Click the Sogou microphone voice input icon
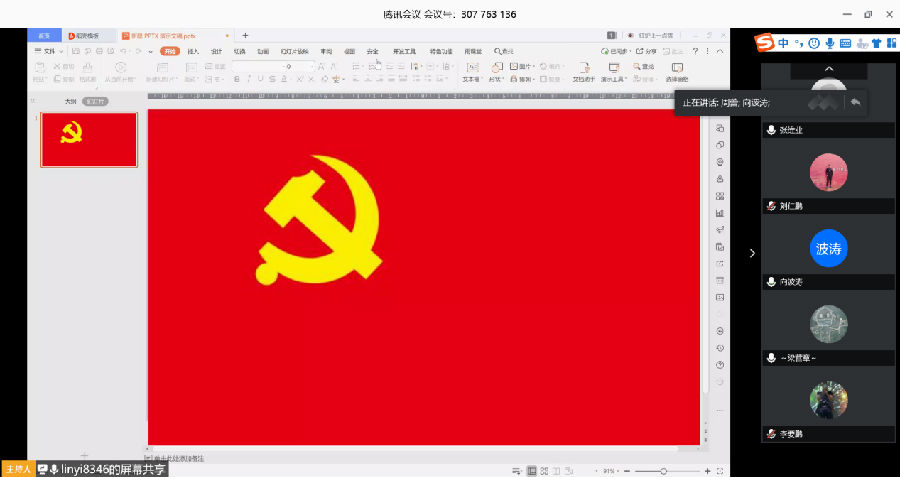 [829, 42]
